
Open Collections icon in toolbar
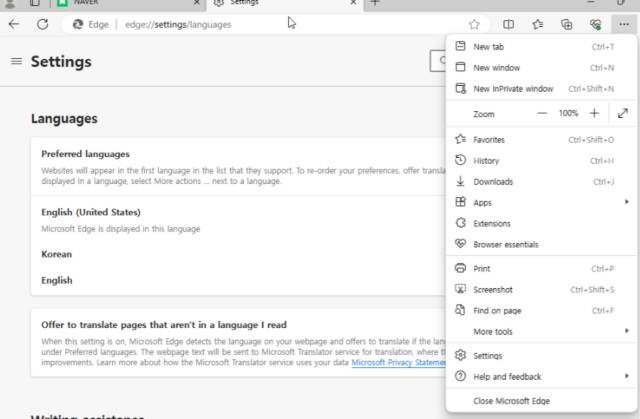click(x=567, y=24)
